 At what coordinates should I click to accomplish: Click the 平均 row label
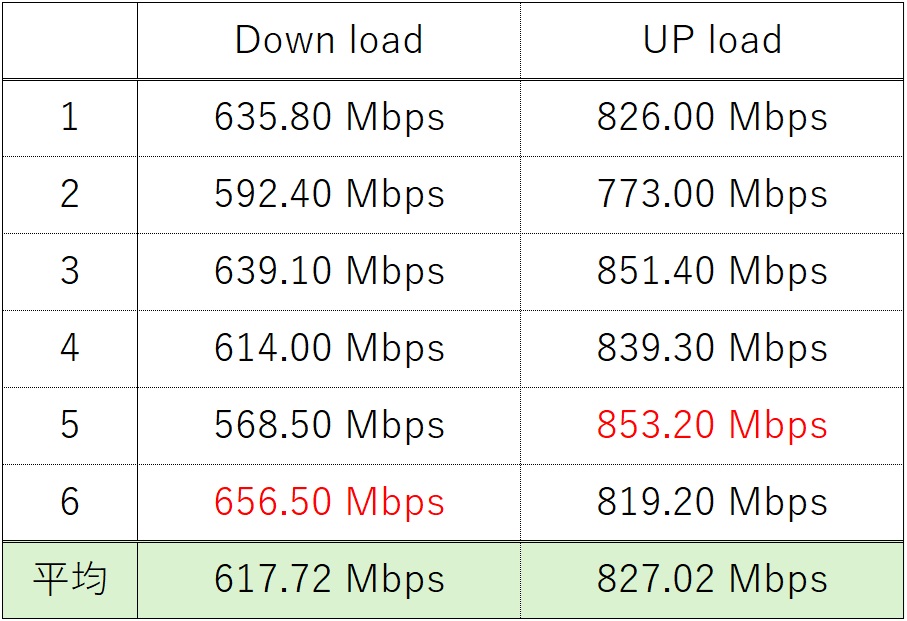coord(69,580)
